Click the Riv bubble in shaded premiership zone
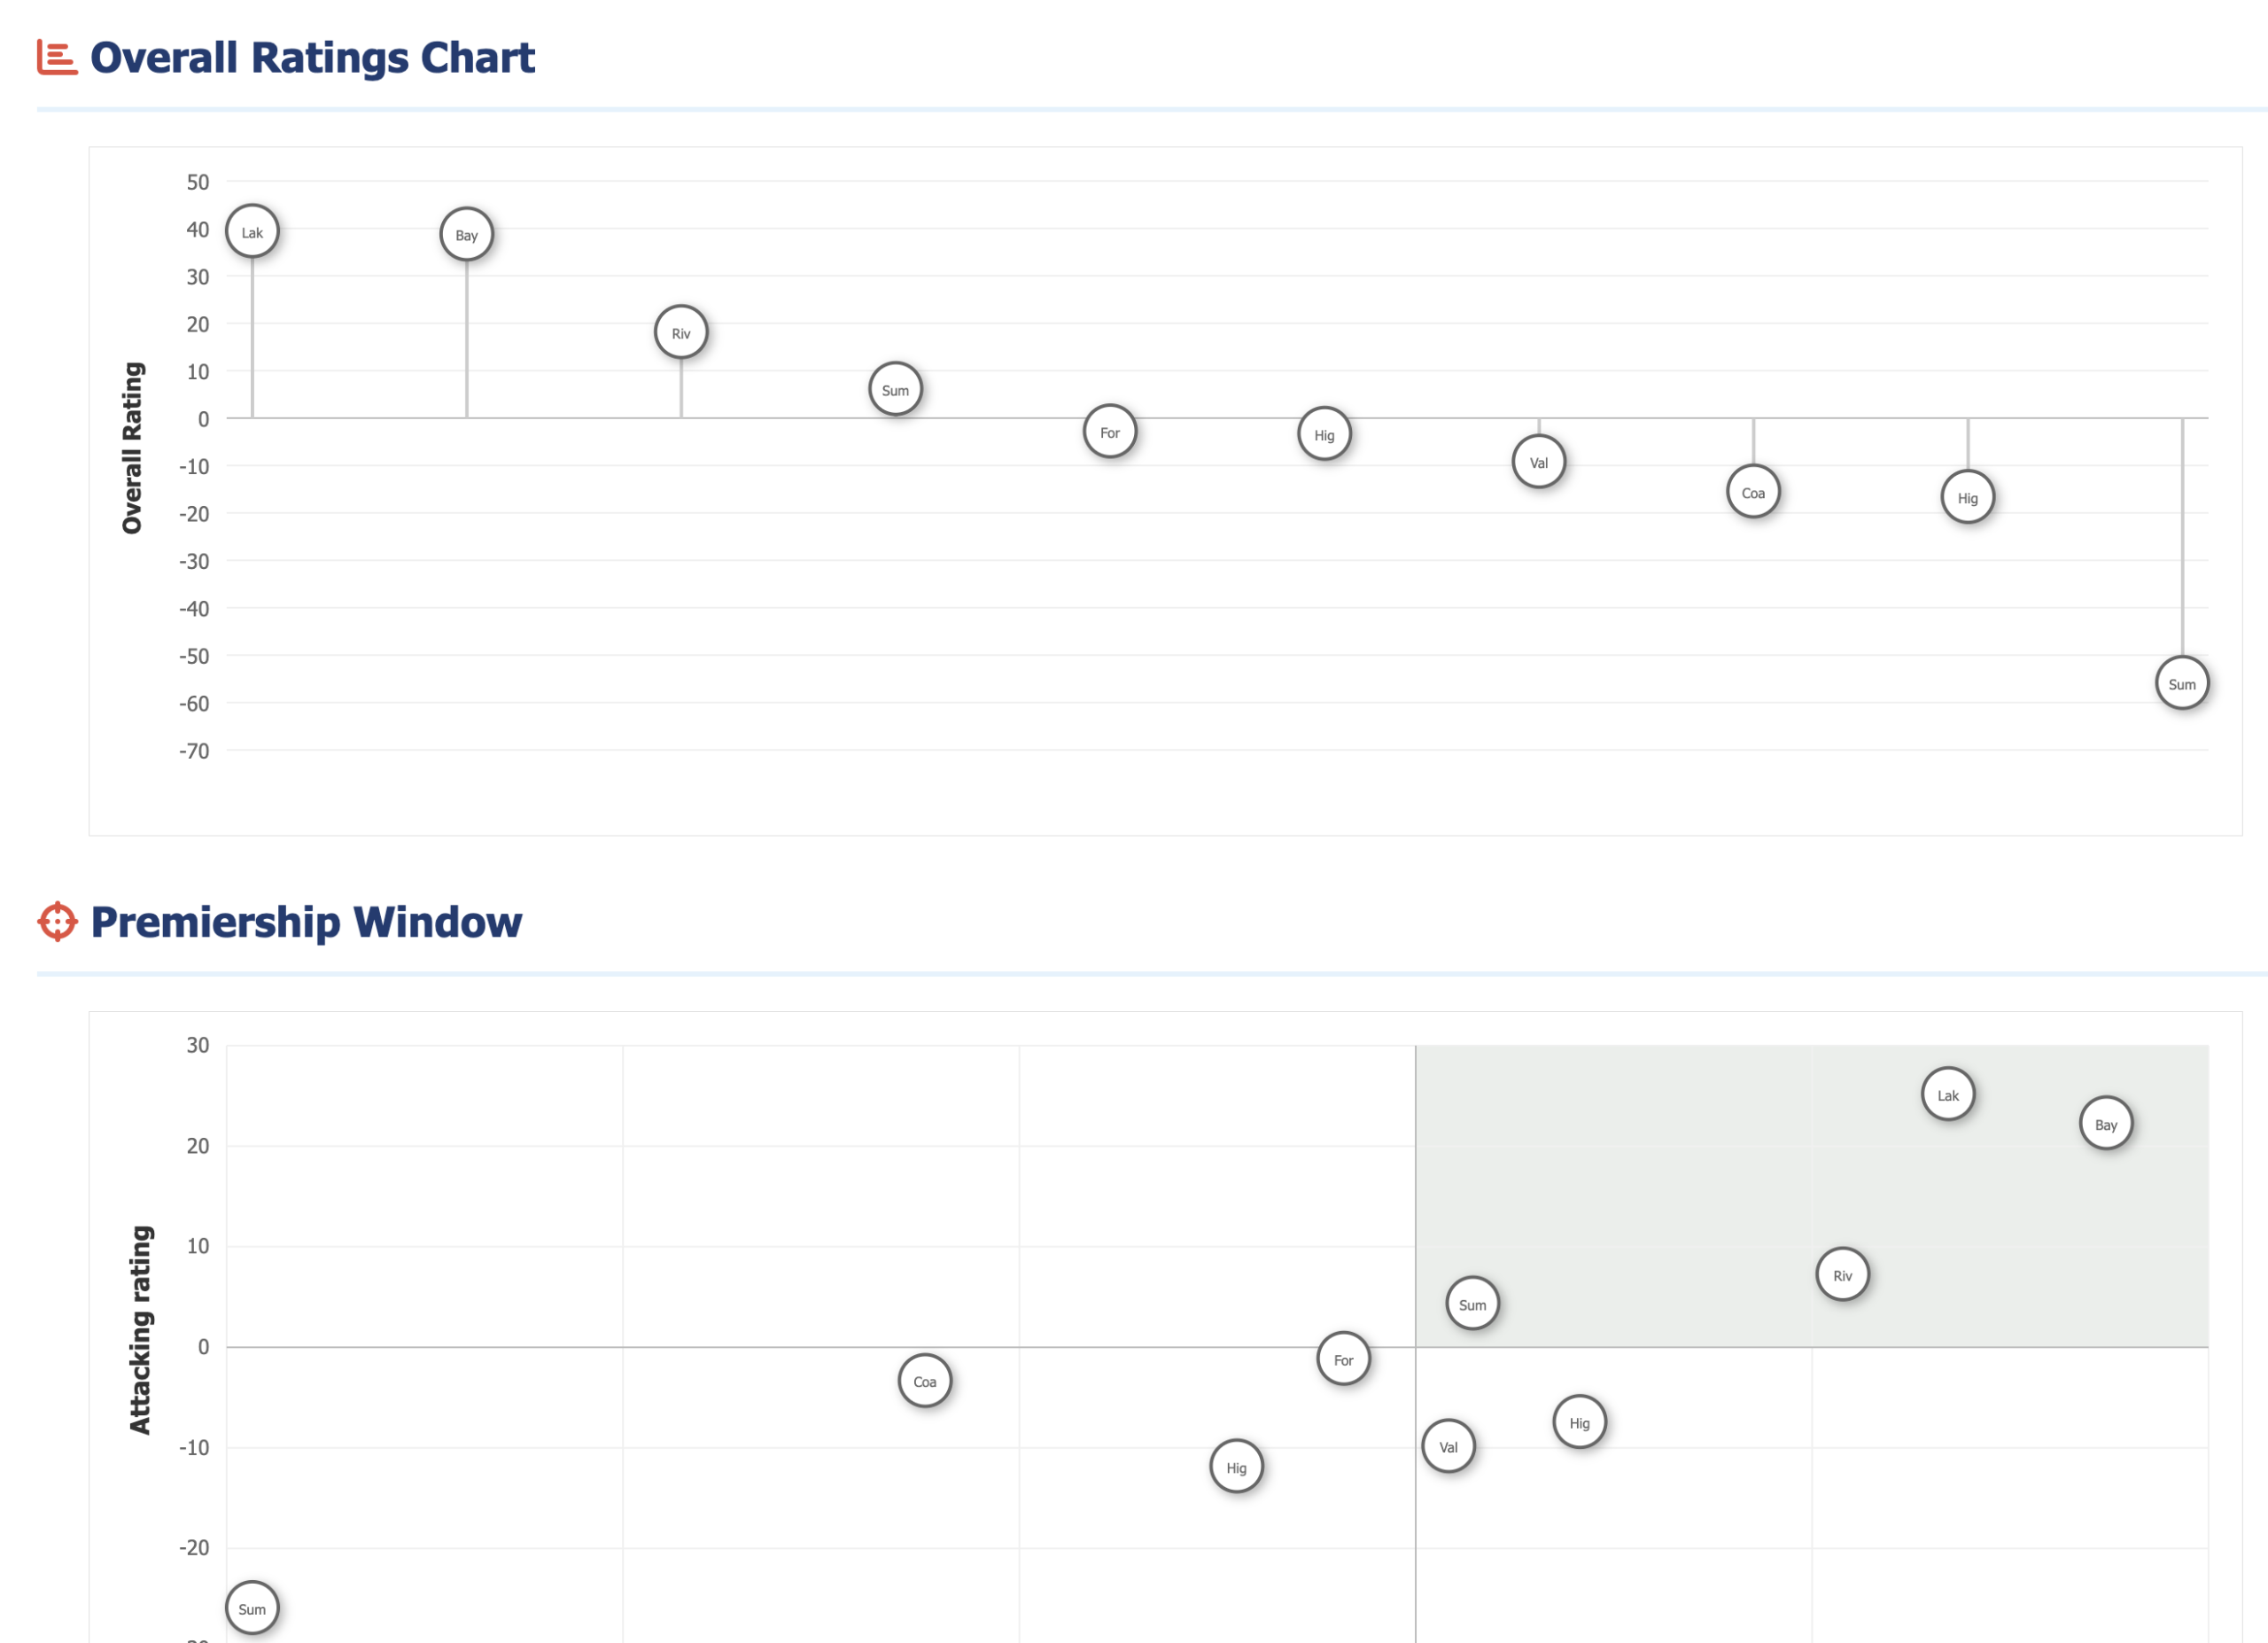 1843,1275
